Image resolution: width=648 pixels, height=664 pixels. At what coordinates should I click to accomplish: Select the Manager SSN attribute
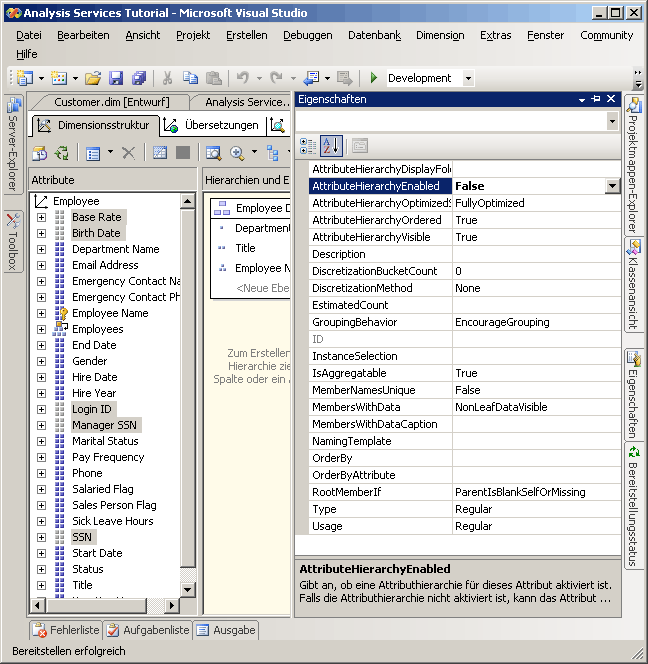tap(104, 425)
